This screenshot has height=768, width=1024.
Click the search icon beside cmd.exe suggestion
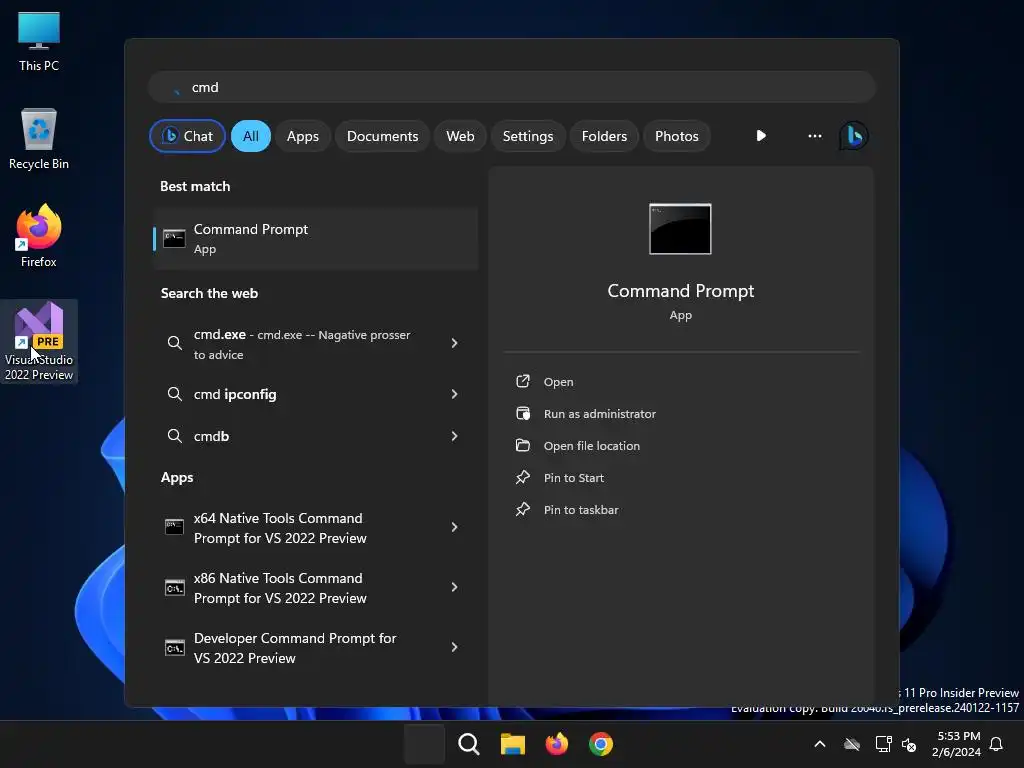[x=174, y=343]
